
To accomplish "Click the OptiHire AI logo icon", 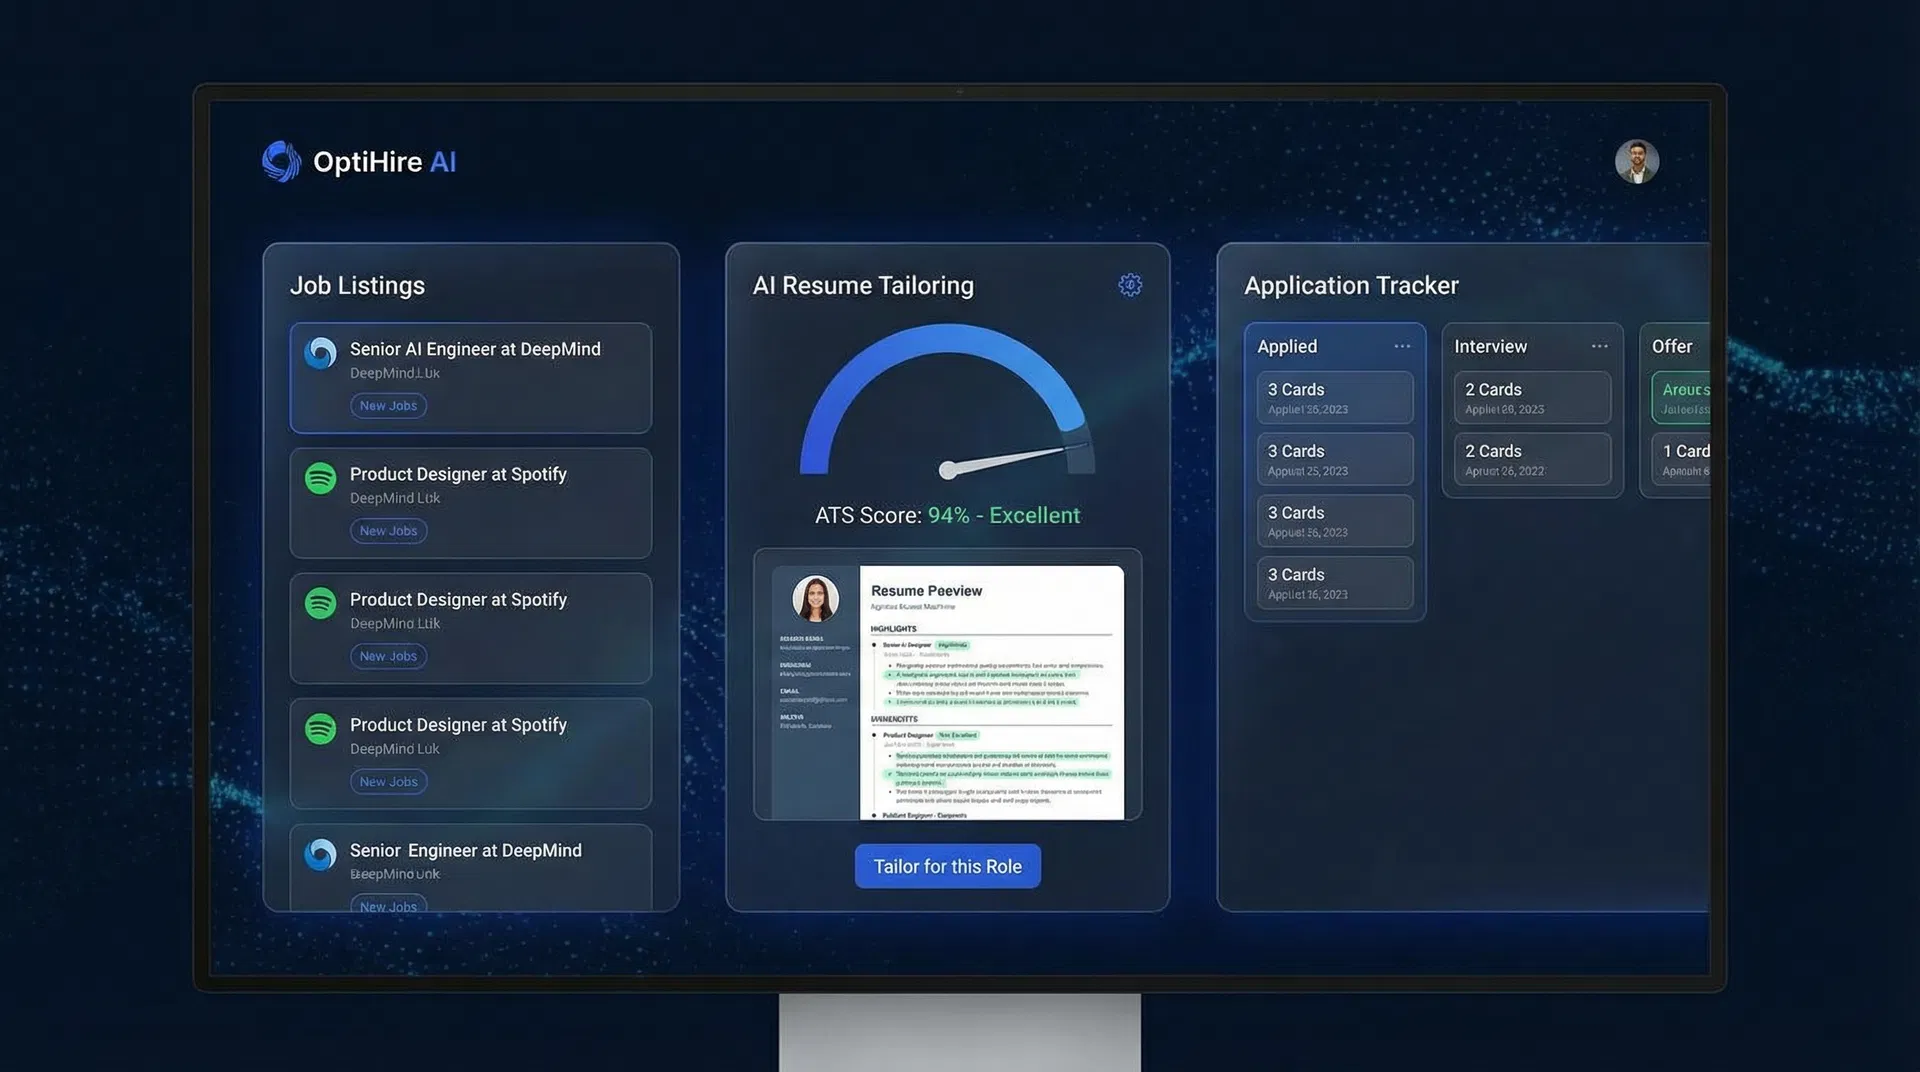I will pyautogui.click(x=281, y=161).
